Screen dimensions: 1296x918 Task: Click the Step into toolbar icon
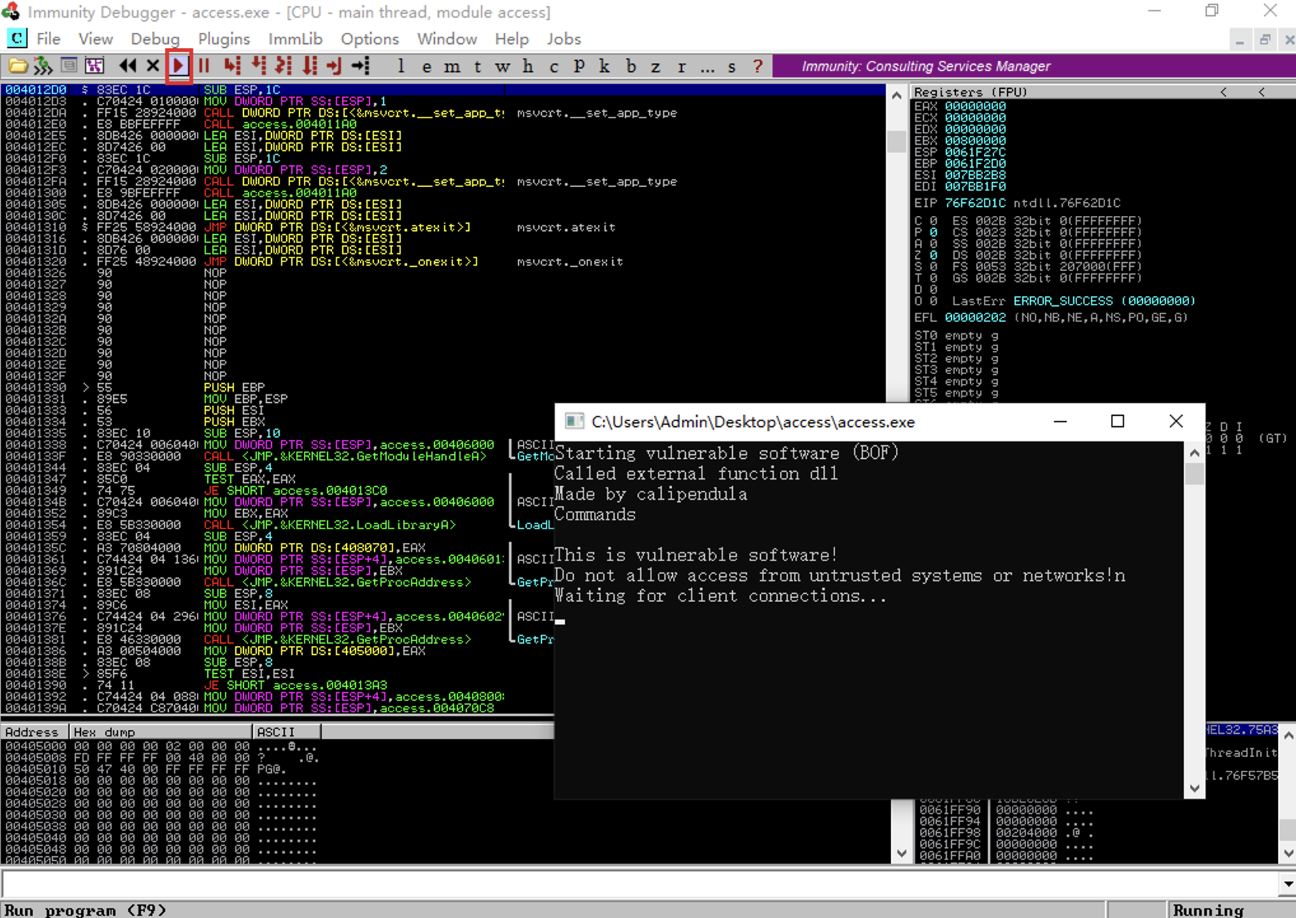click(233, 66)
